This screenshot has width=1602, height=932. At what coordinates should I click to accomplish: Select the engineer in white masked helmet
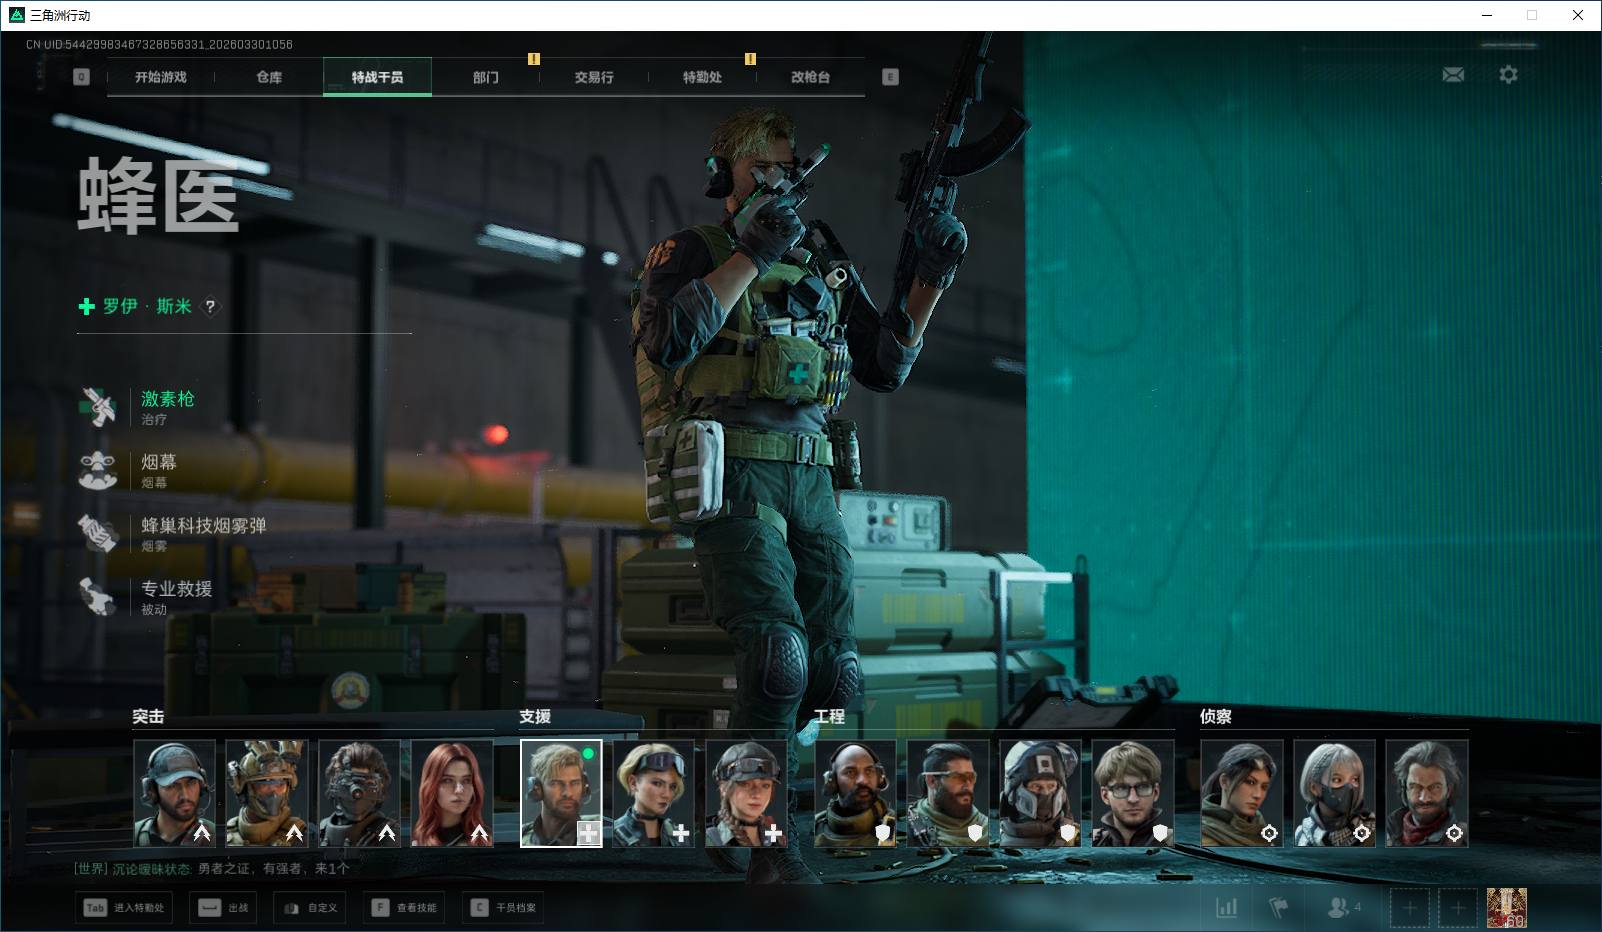click(1040, 794)
